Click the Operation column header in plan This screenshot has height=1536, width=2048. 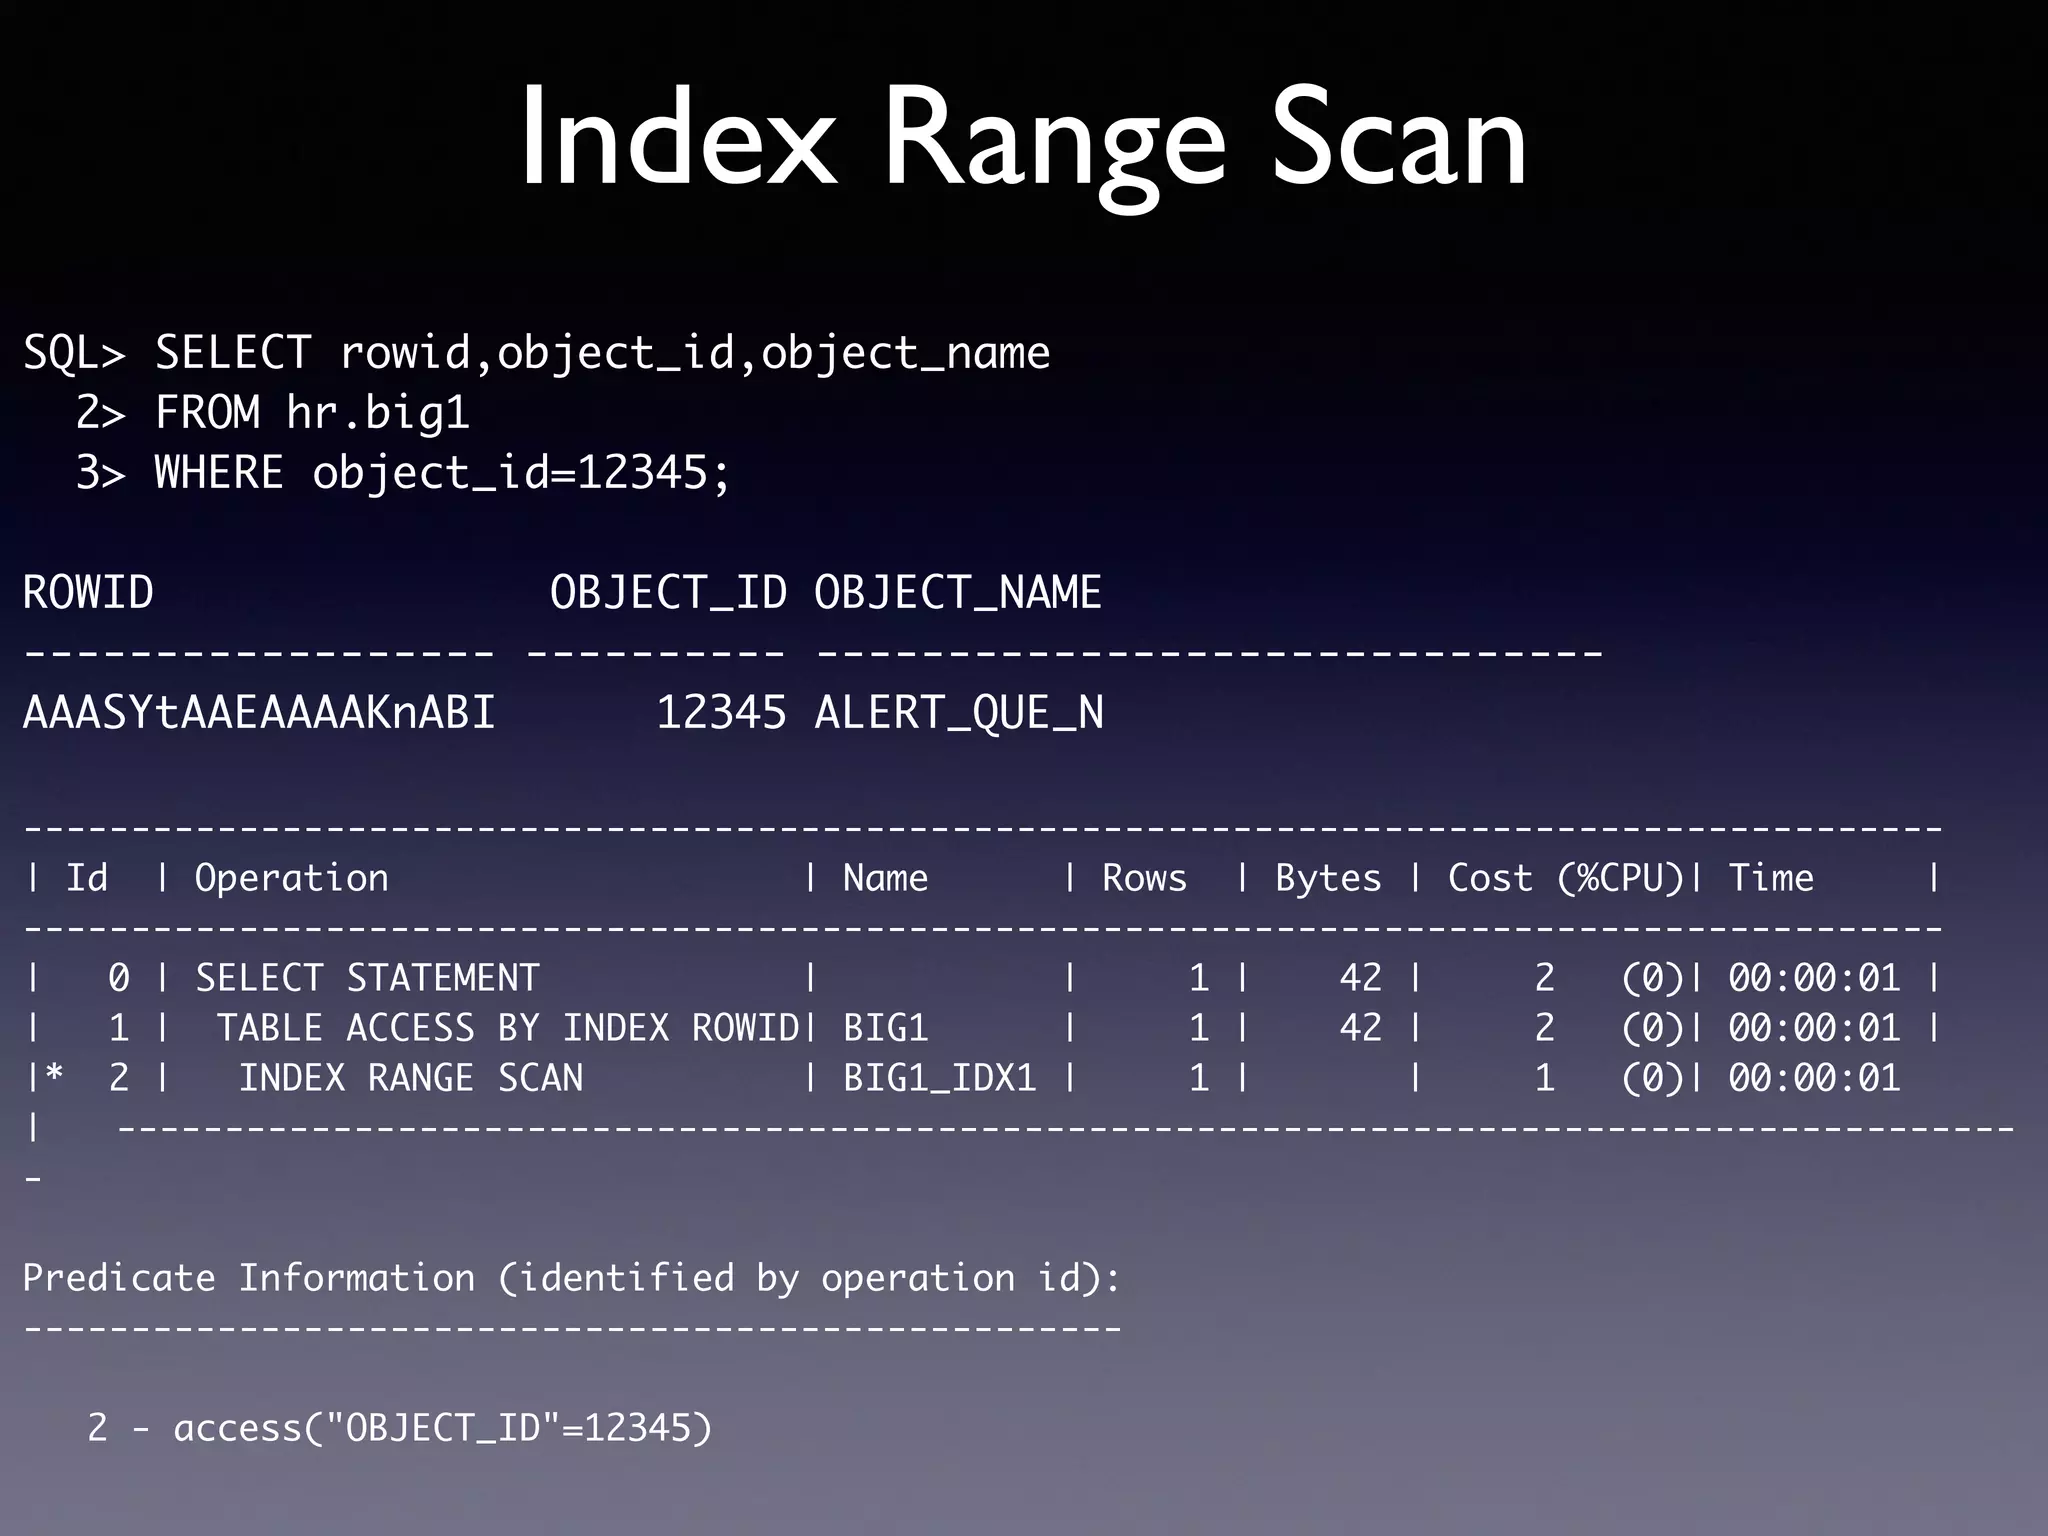291,878
